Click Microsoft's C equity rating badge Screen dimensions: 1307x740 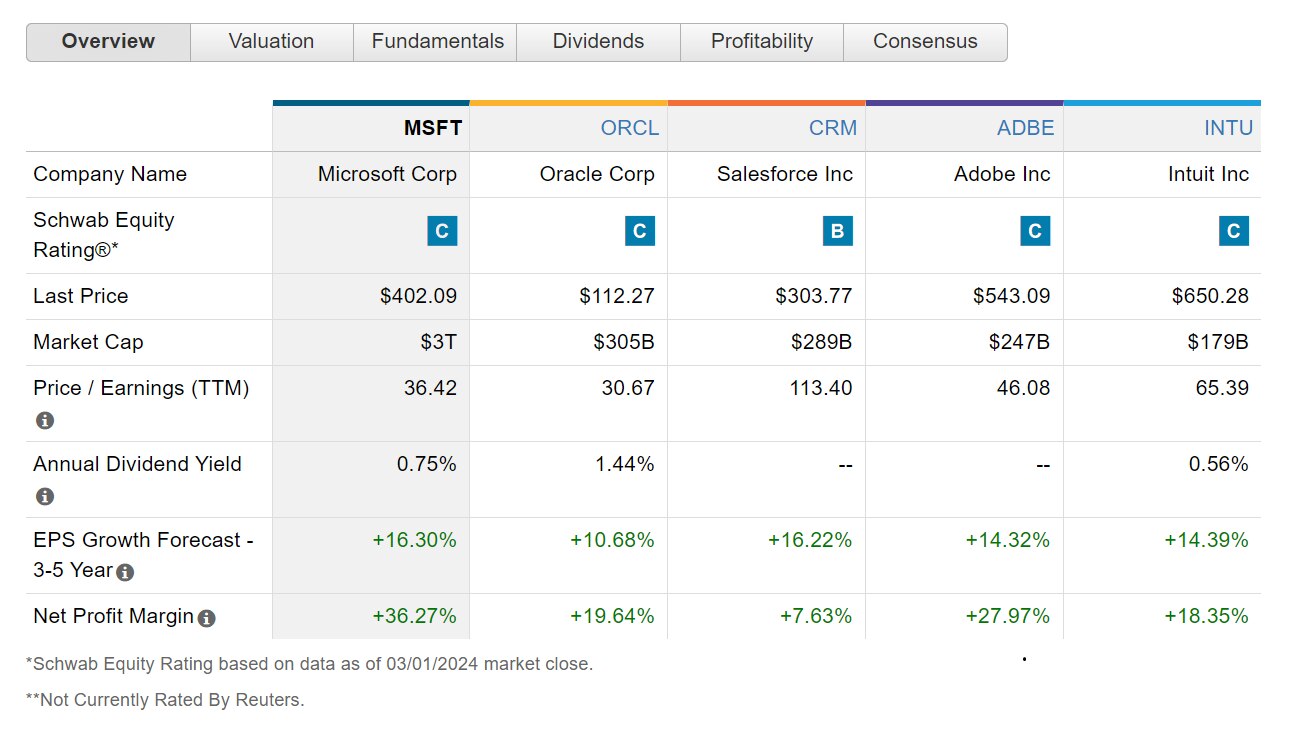pos(441,232)
